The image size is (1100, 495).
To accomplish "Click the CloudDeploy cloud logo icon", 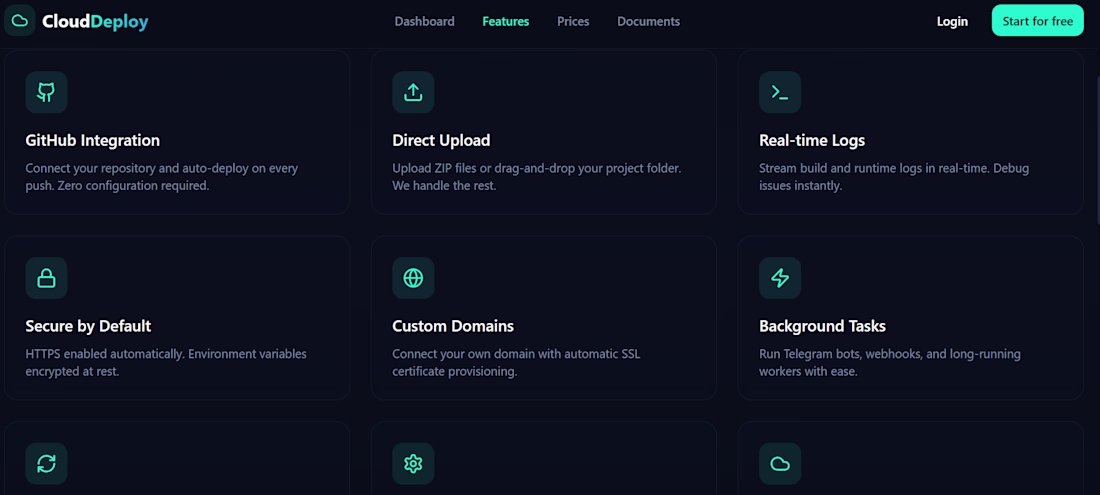I will (x=20, y=20).
